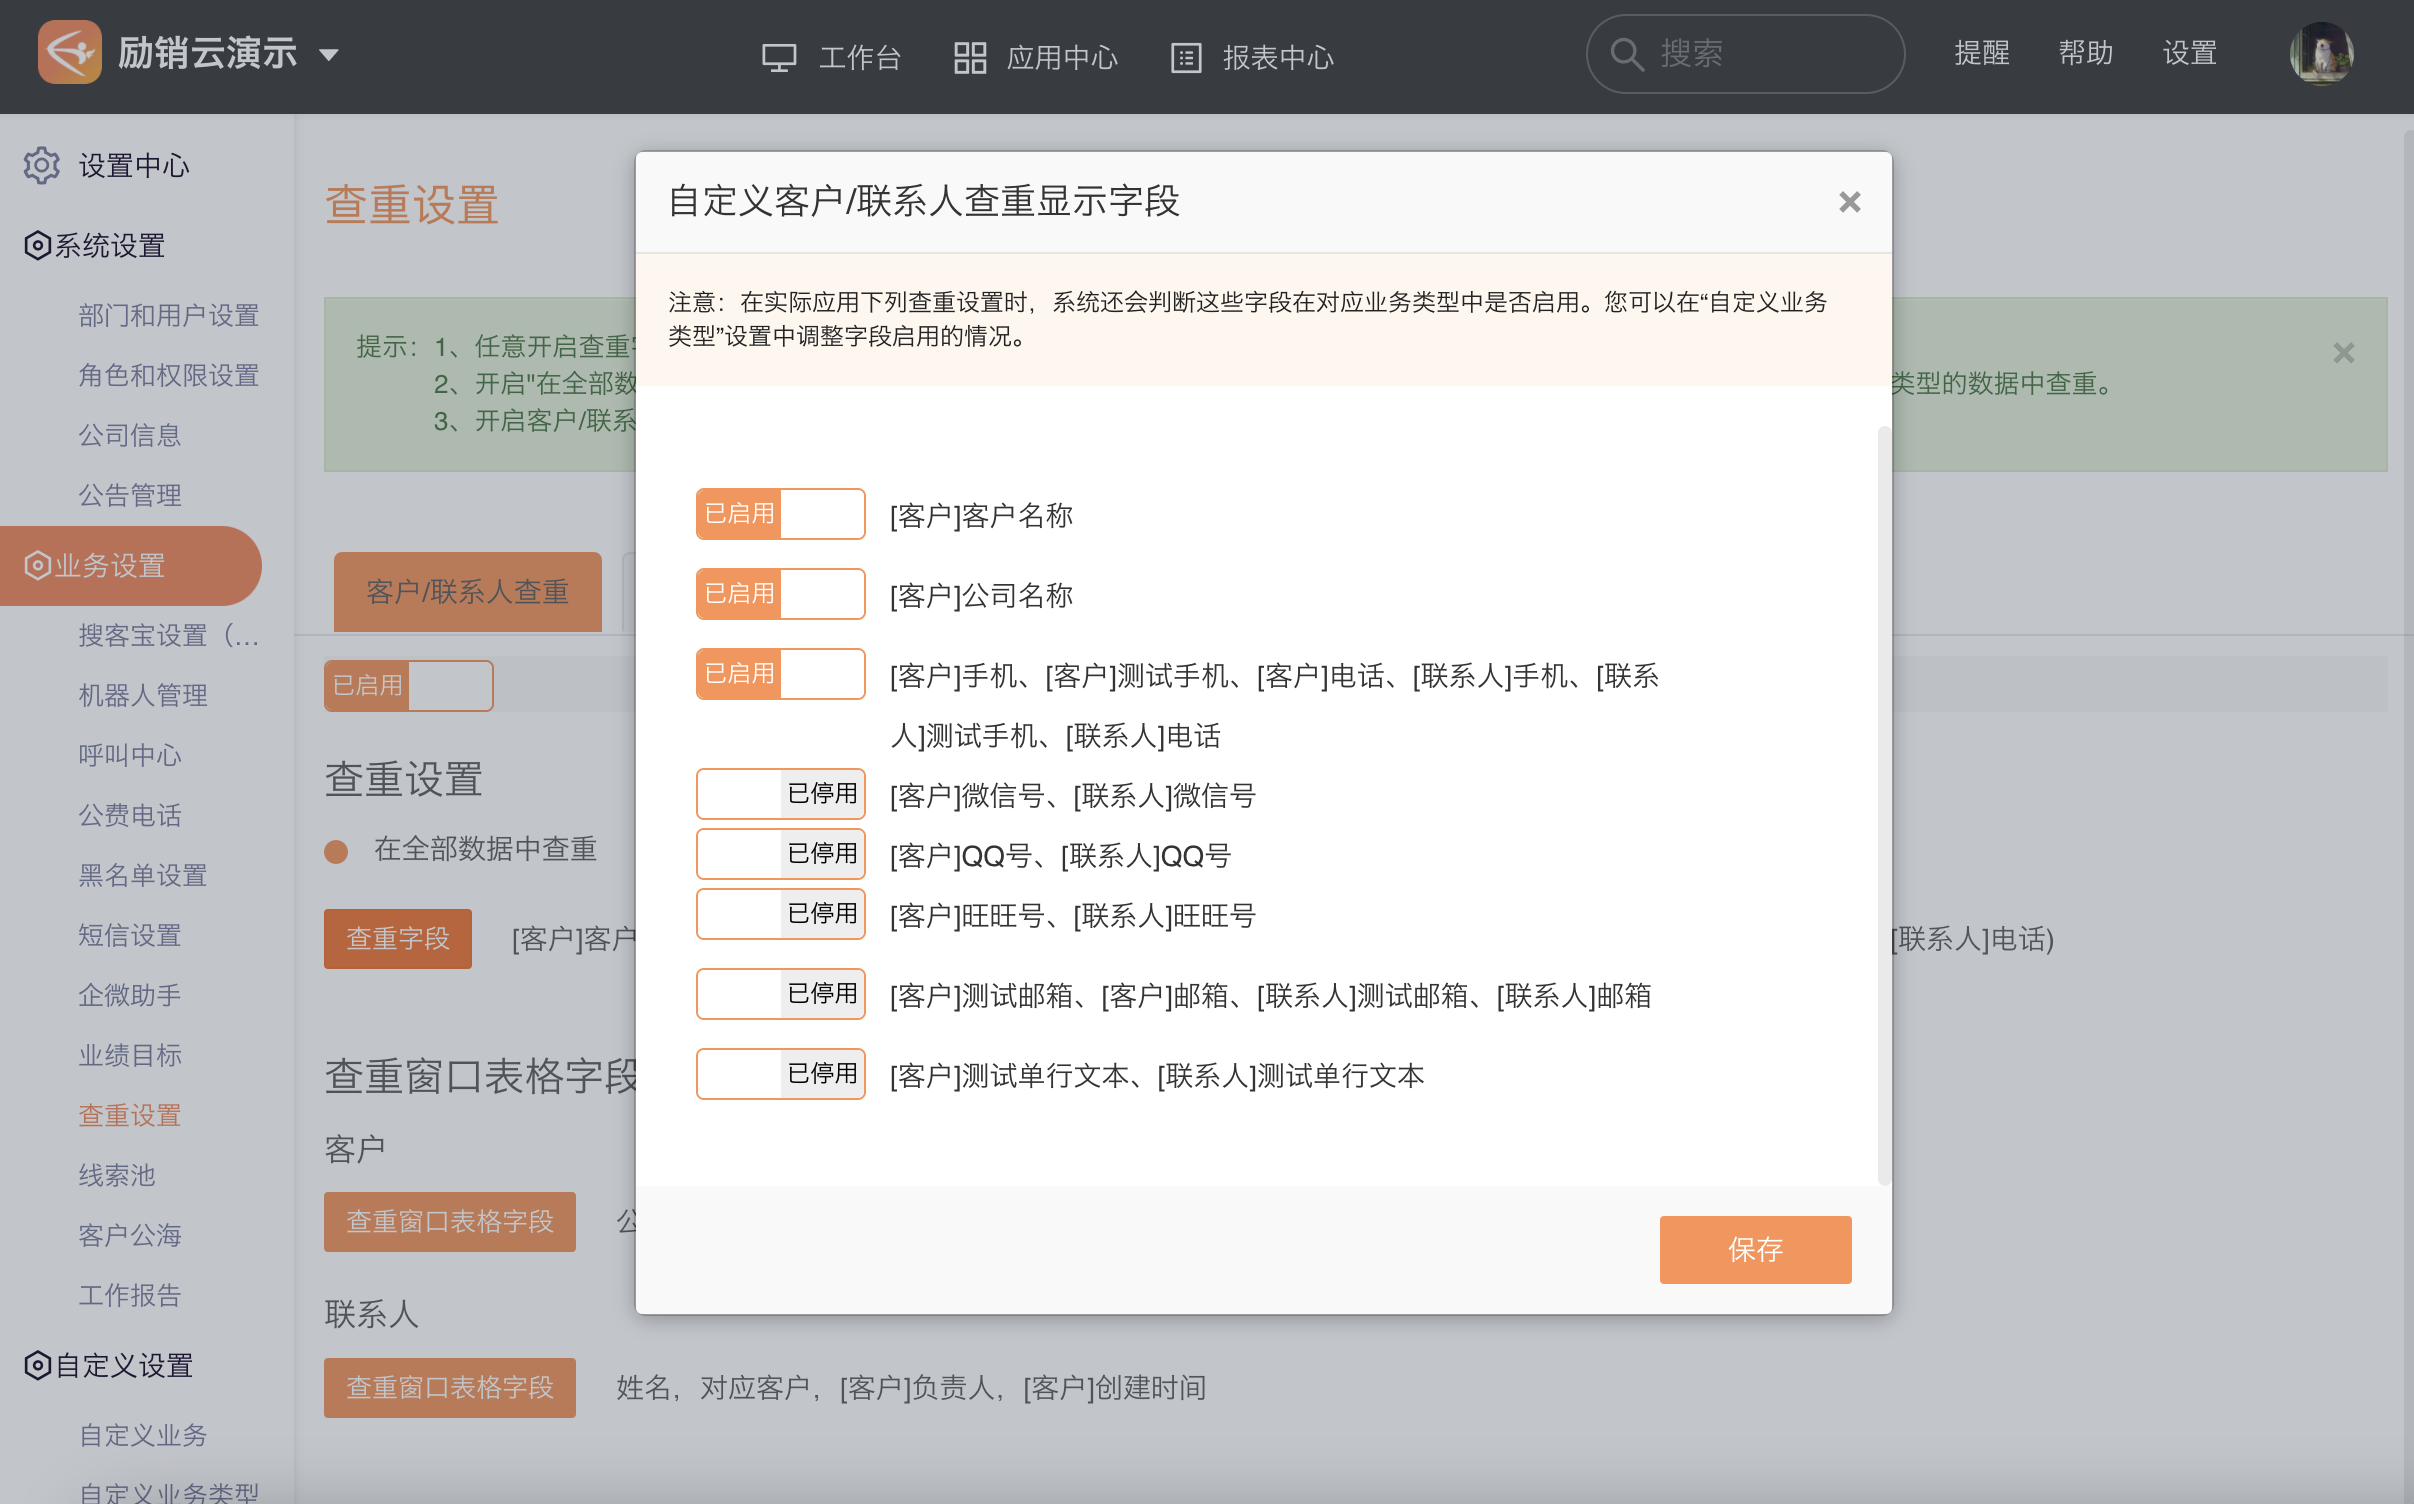Click the dialog's vertical scrollbar
Viewport: 2414px width, 1504px height.
pyautogui.click(x=1883, y=805)
